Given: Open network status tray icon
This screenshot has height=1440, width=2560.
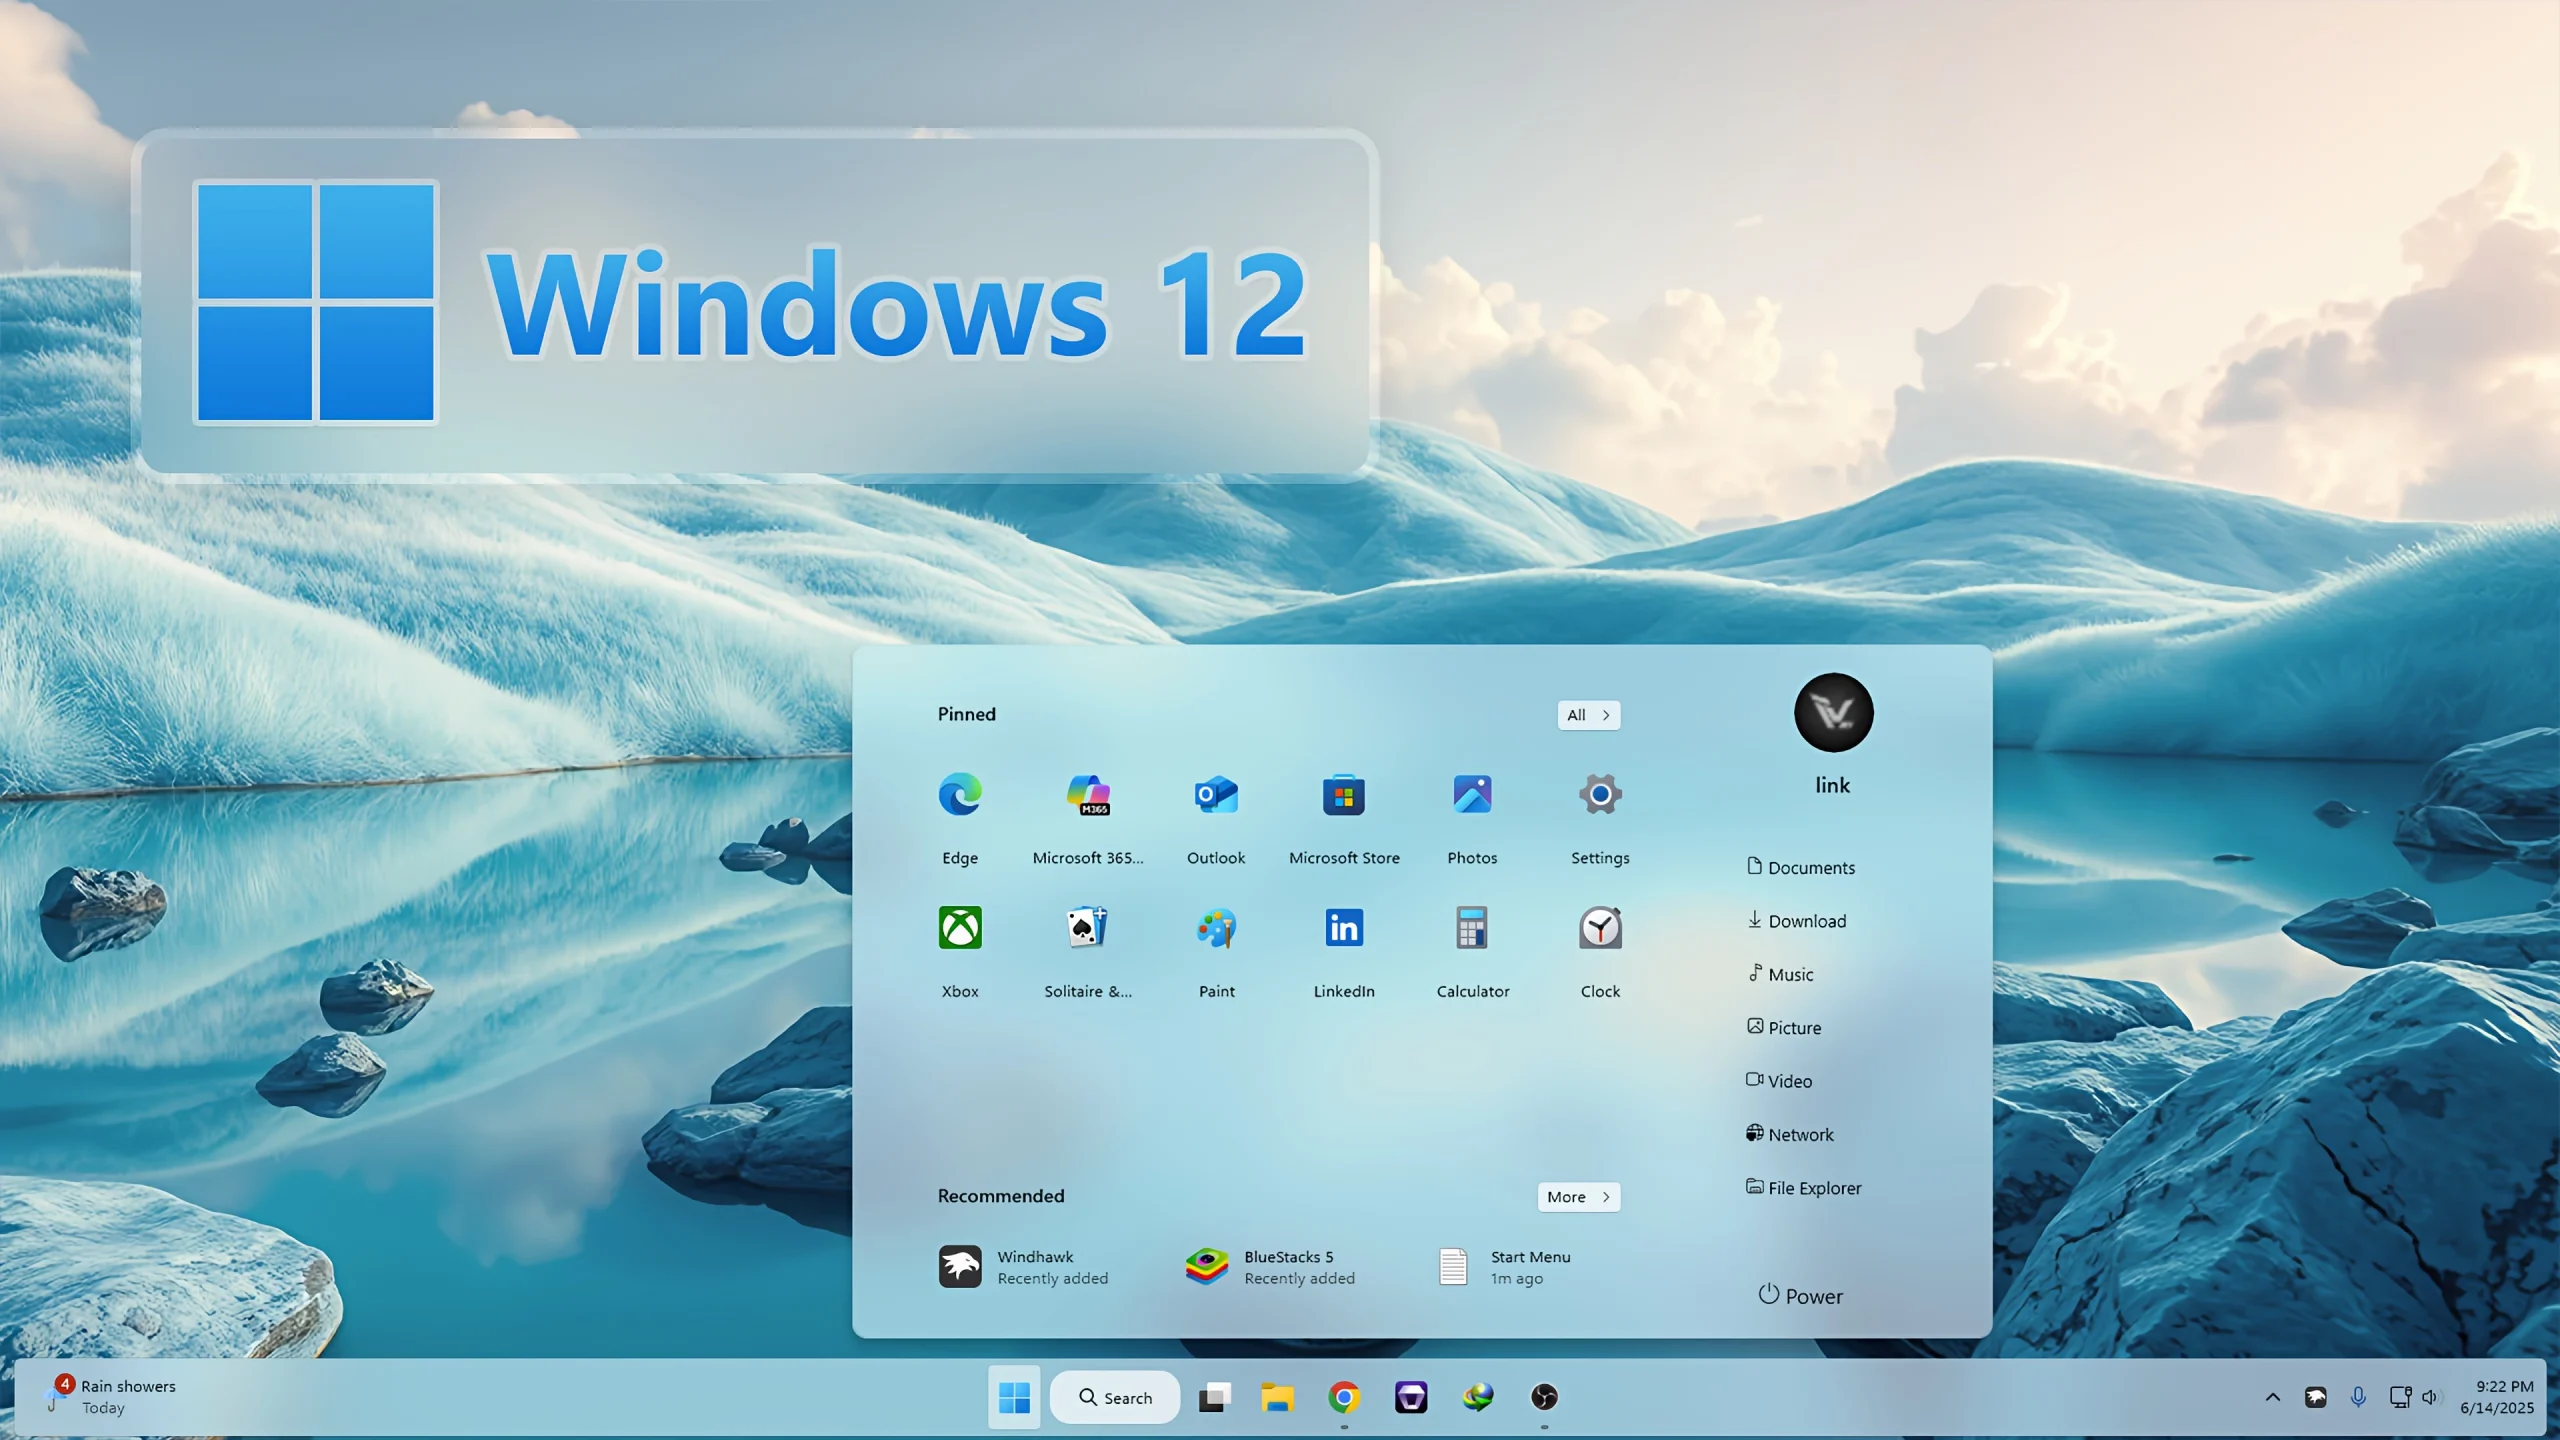Looking at the screenshot, I should click(x=2400, y=1397).
